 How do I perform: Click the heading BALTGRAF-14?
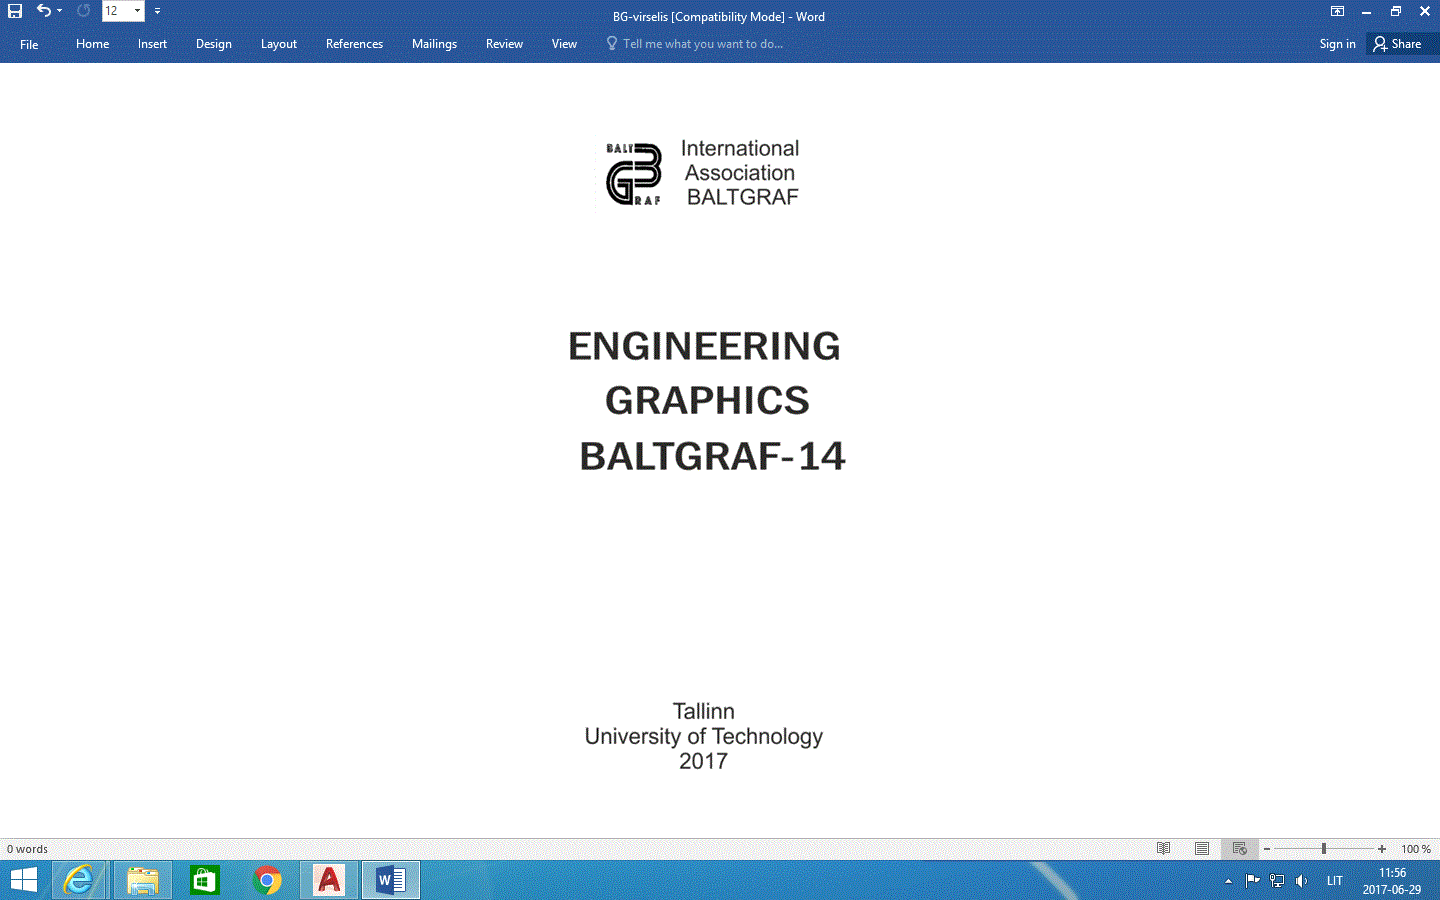tap(712, 456)
